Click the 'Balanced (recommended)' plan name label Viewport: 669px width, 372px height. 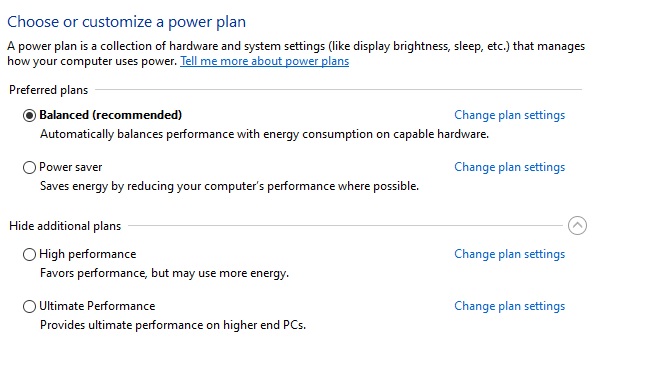coord(111,115)
